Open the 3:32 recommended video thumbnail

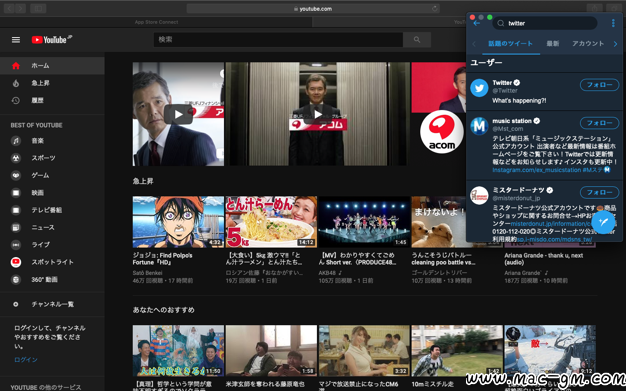364,351
